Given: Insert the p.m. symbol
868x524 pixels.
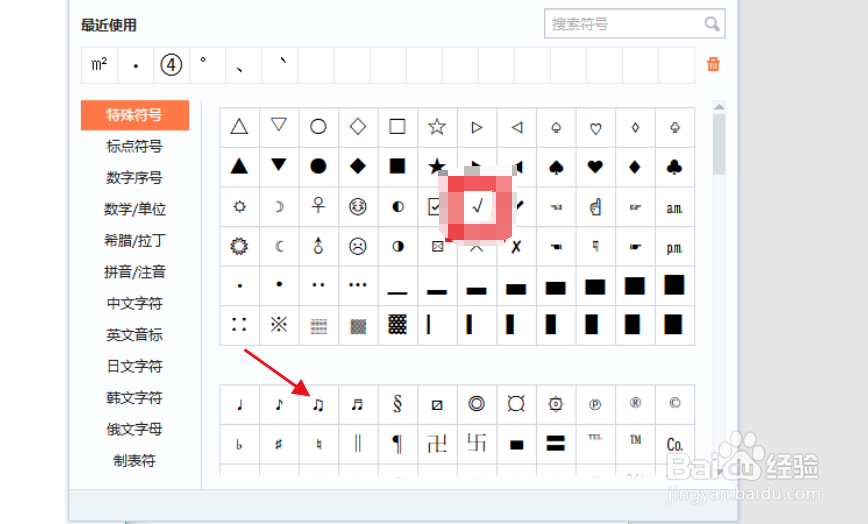Looking at the screenshot, I should tap(675, 246).
